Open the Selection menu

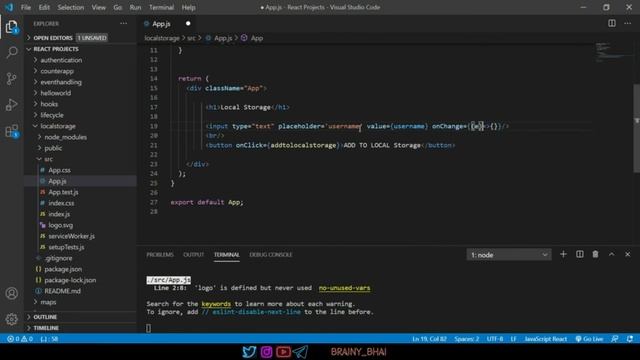coord(71,7)
